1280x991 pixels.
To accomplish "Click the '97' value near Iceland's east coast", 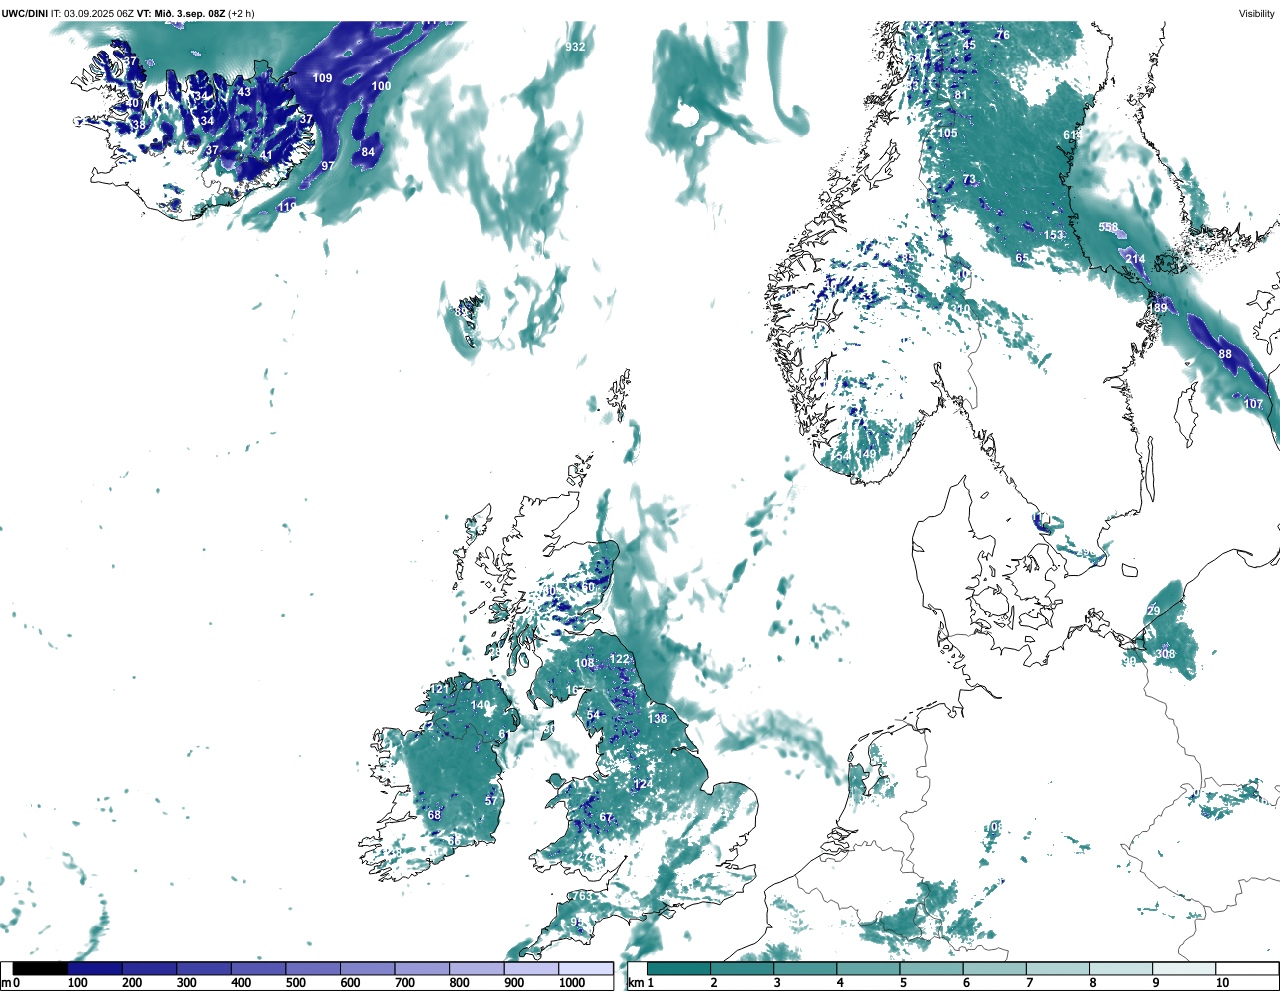I will point(327,166).
